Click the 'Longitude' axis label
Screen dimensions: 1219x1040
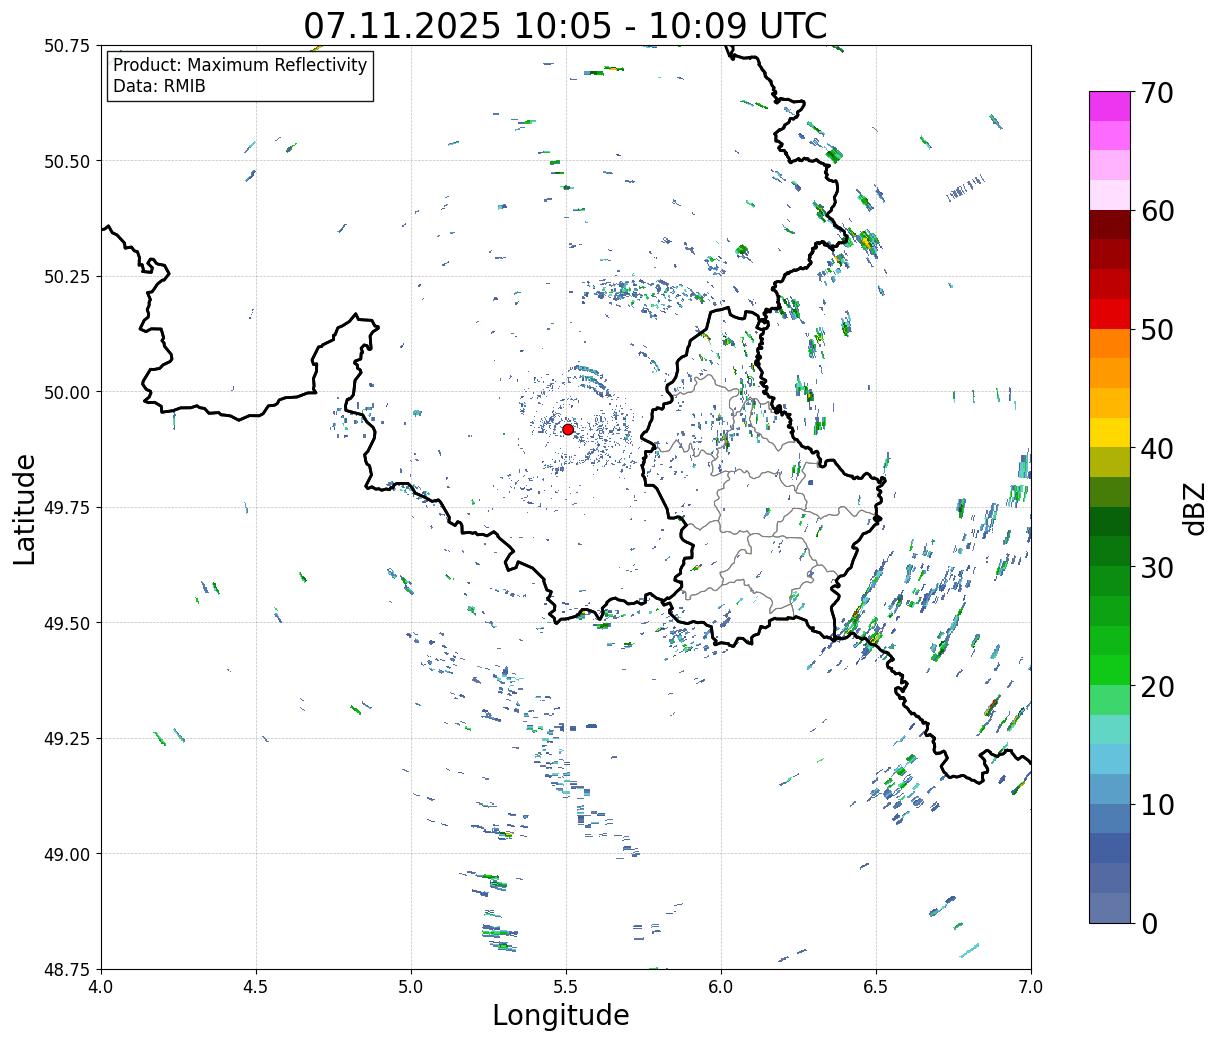[x=561, y=1015]
